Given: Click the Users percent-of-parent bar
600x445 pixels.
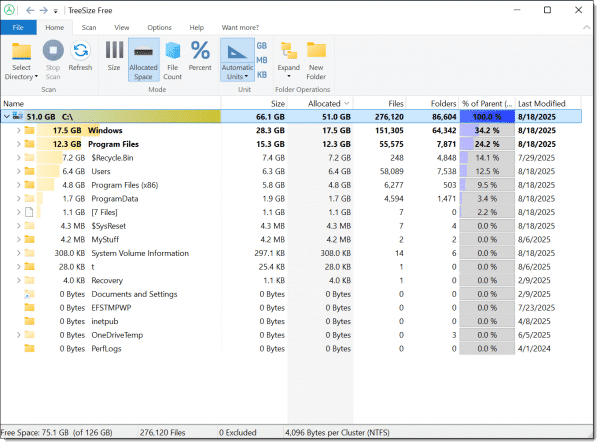Looking at the screenshot, I should 484,171.
